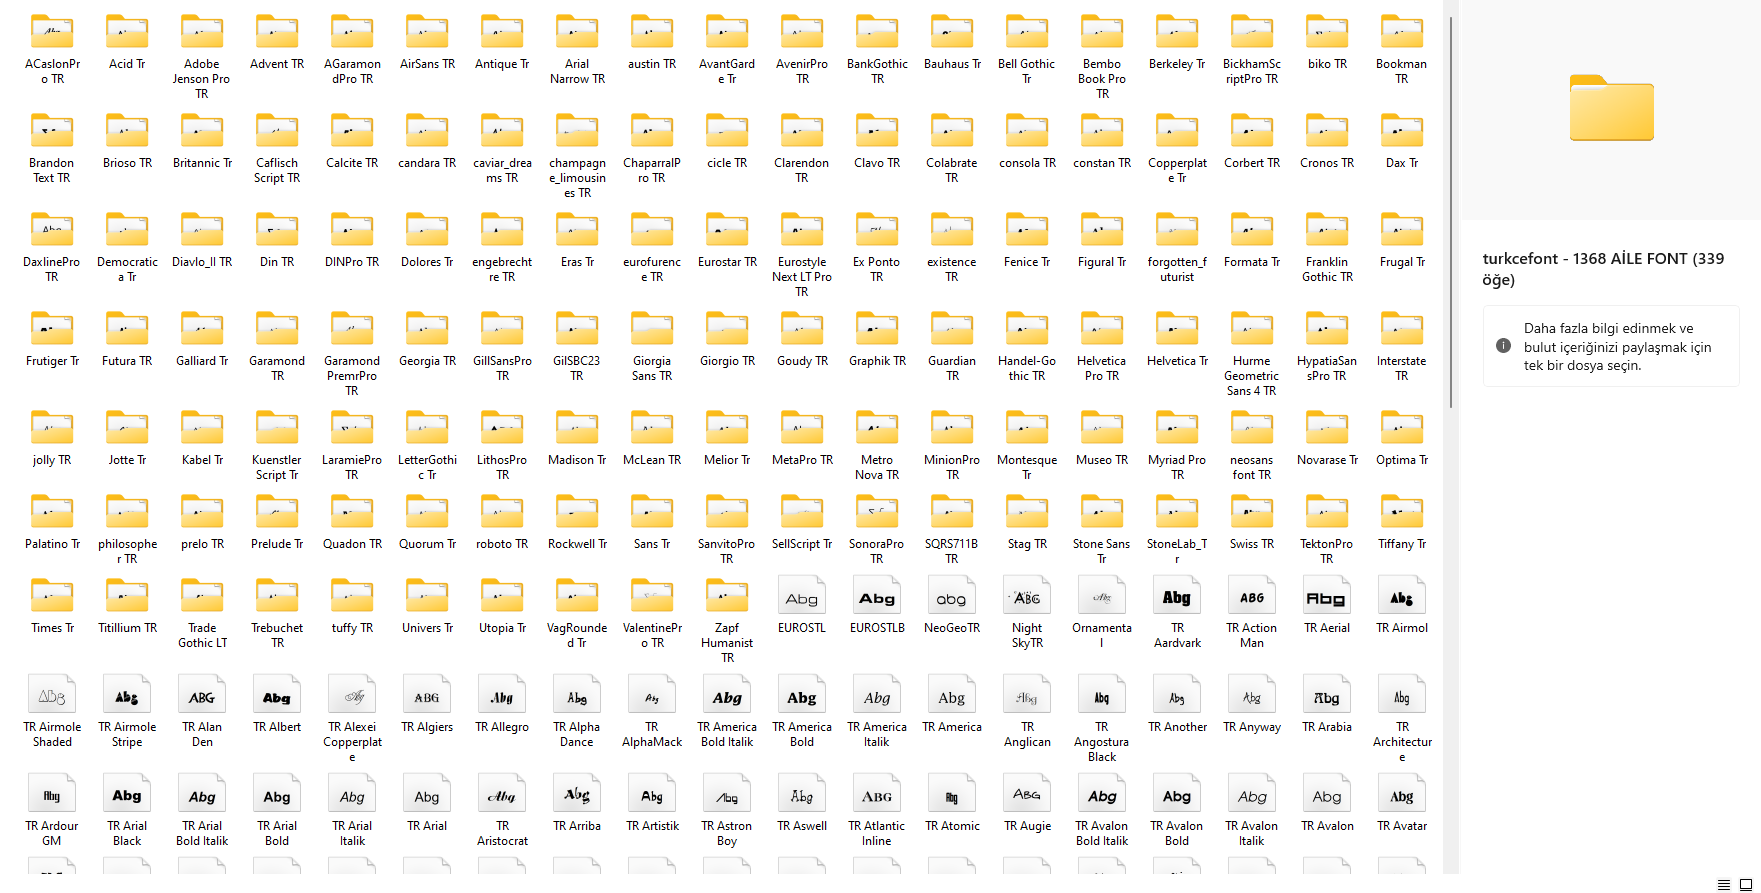
Task: Switch to details list view in status bar
Action: [x=1723, y=884]
